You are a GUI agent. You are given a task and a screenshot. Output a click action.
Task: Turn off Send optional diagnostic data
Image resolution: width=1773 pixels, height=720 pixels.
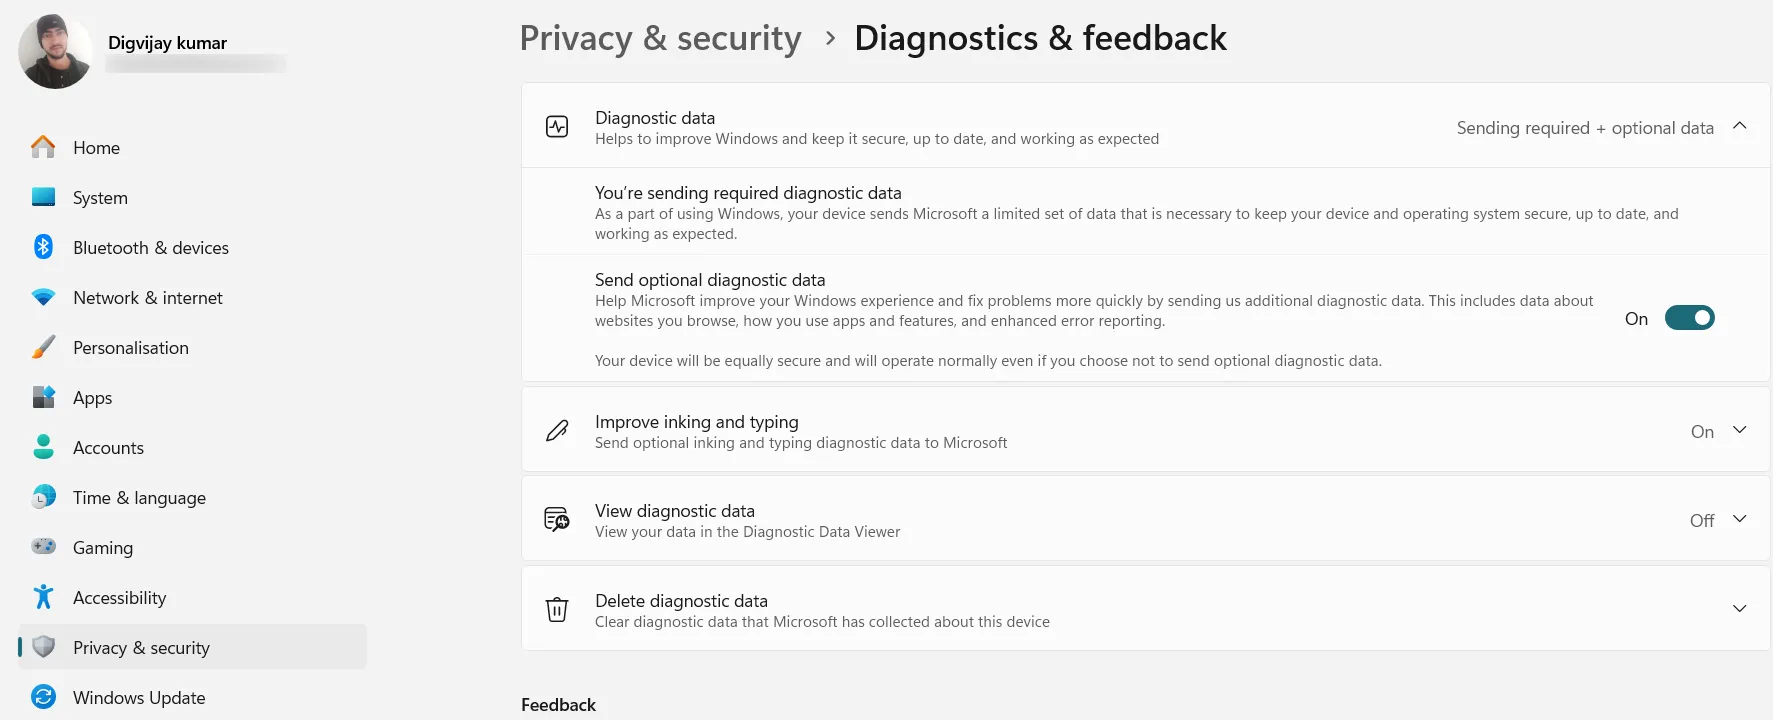coord(1689,317)
